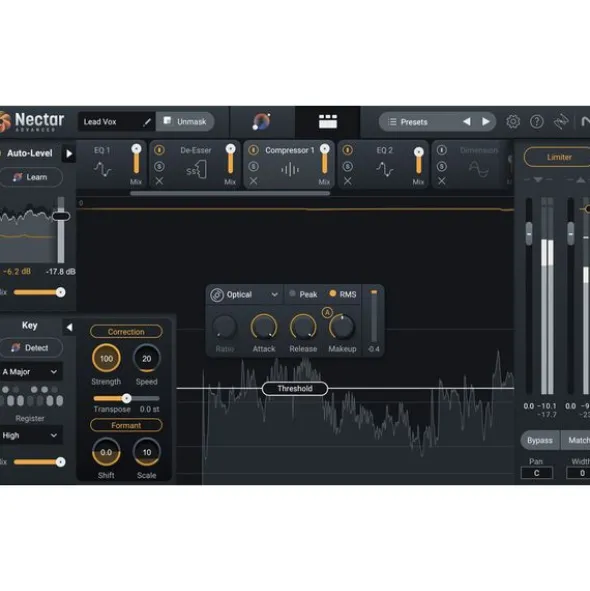Switch to the module chain view icon

328,122
